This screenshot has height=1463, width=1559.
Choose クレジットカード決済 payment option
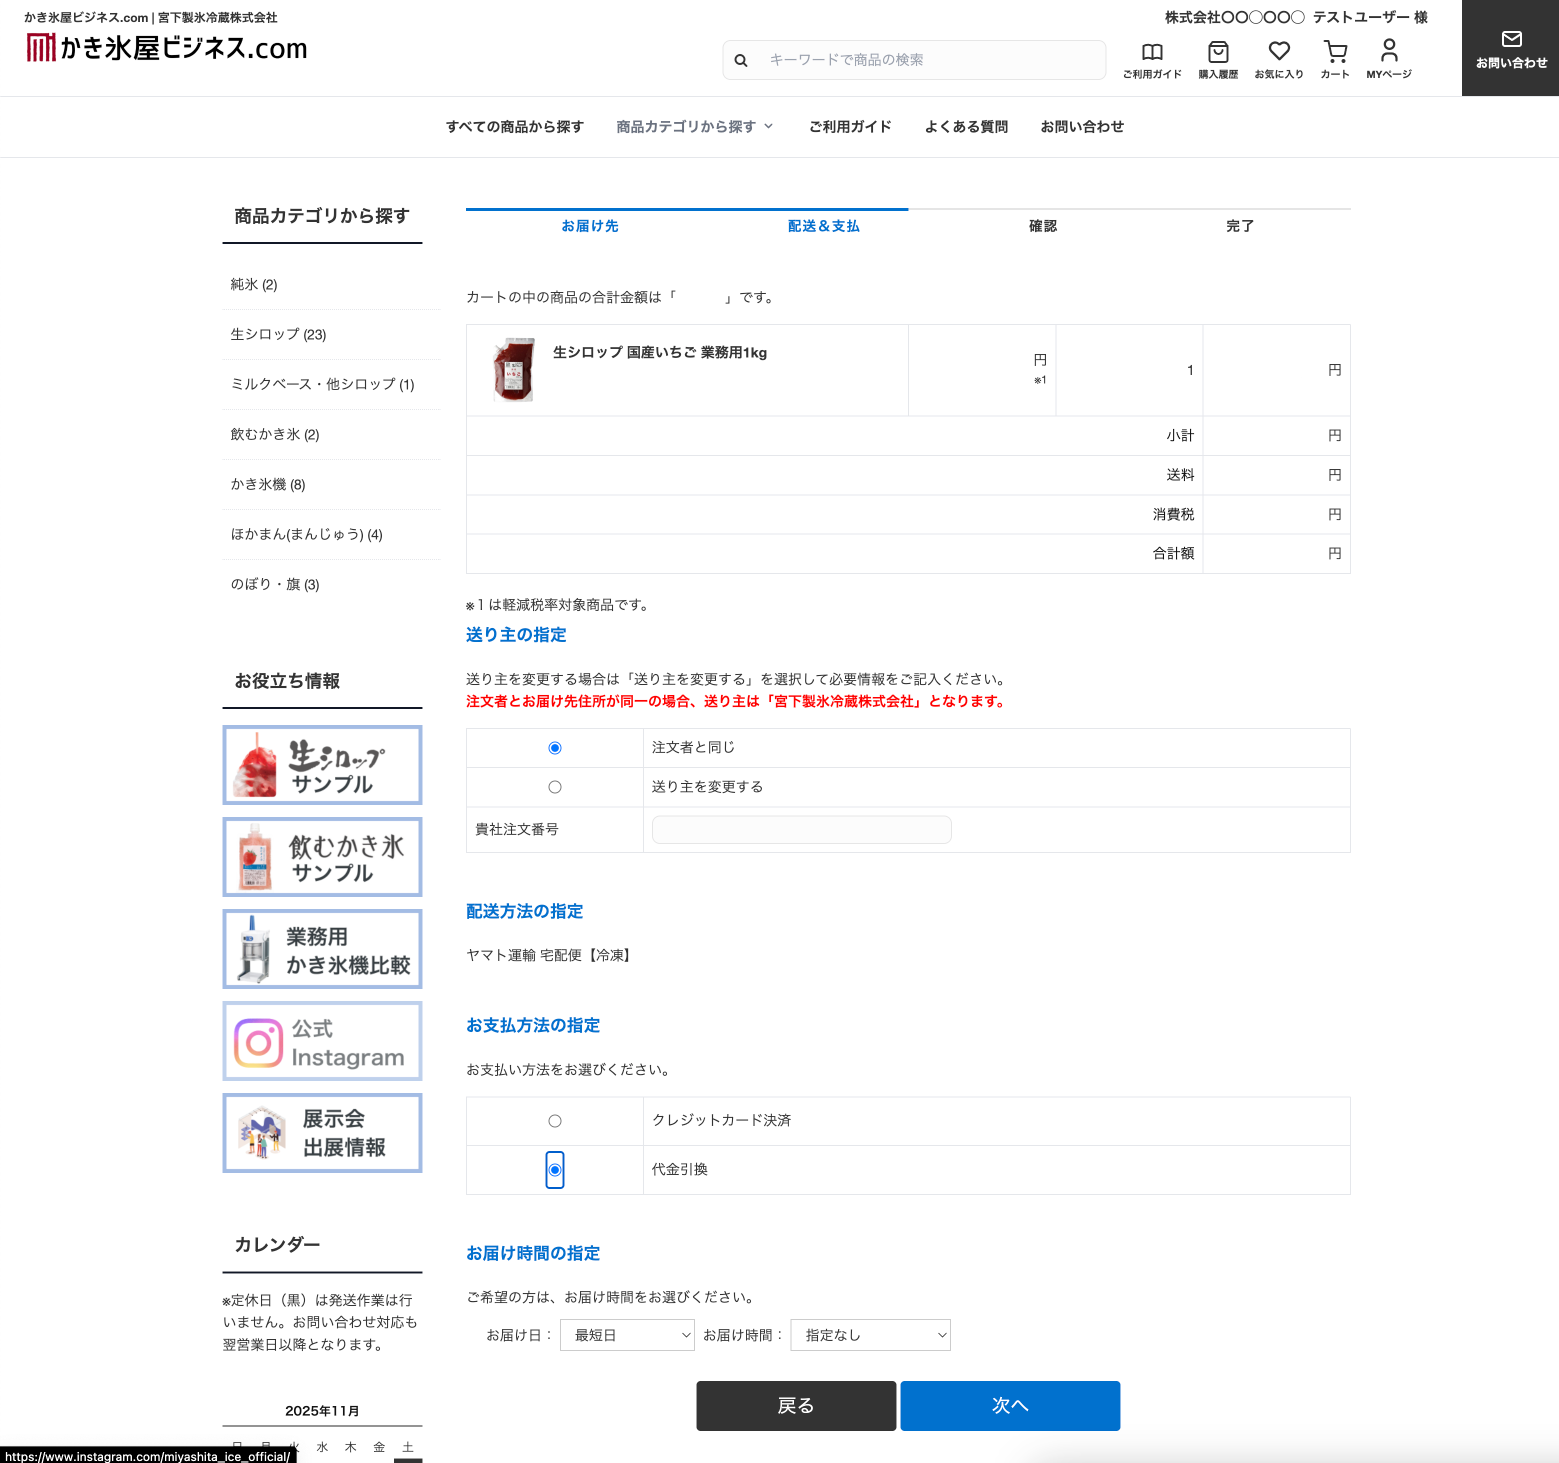click(555, 1121)
